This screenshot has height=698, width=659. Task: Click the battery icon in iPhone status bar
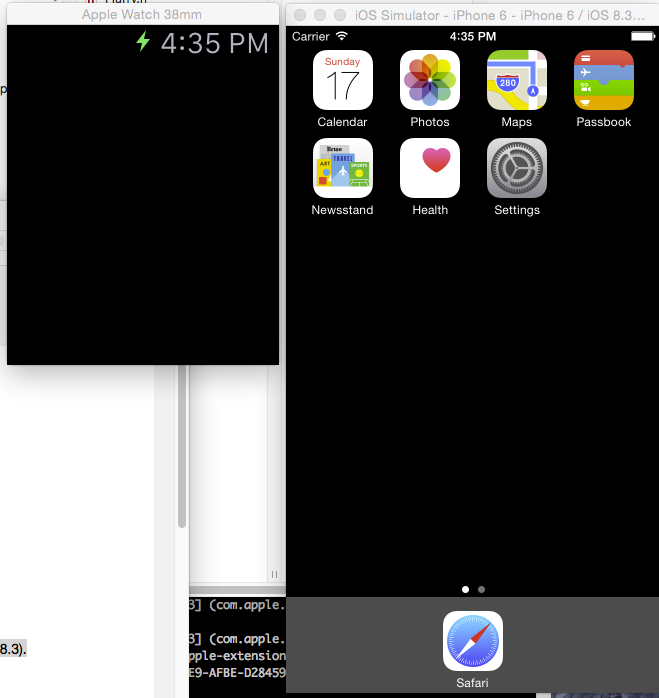[643, 36]
